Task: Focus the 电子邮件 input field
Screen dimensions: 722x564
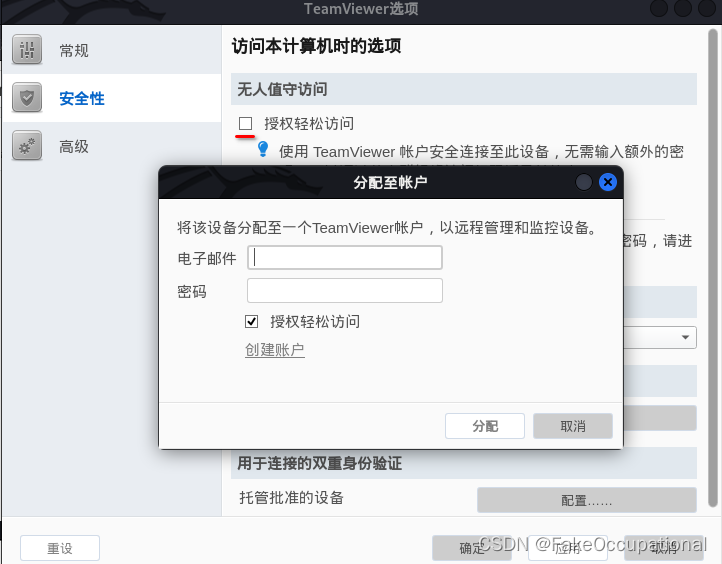Action: 345,257
